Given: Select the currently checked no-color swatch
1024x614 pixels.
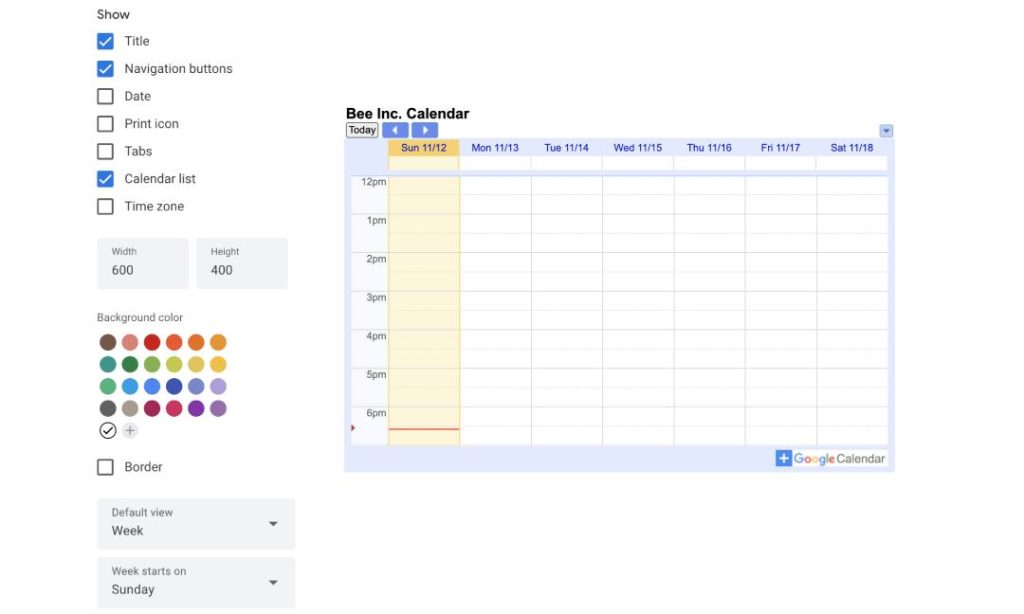Looking at the screenshot, I should (x=108, y=430).
